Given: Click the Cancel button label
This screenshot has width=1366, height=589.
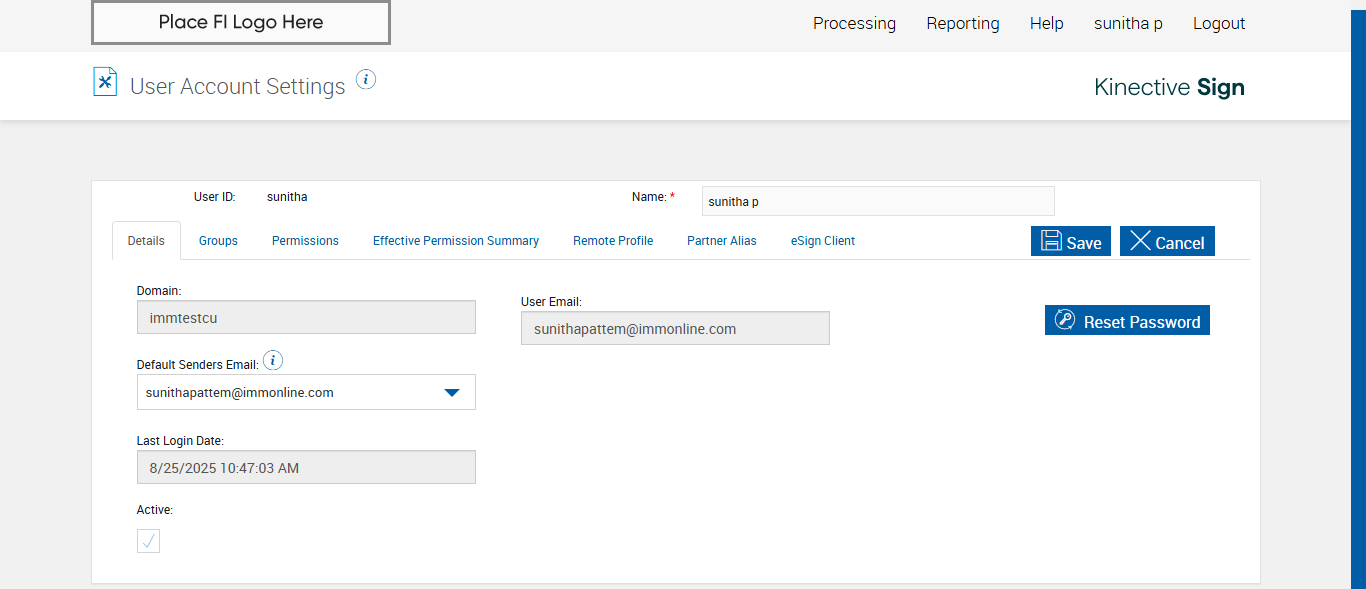Looking at the screenshot, I should click(x=1180, y=243).
